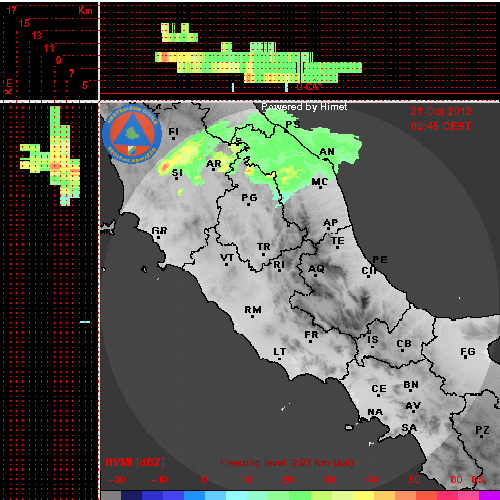Click the Powered by Himet text
The width and height of the screenshot is (500, 500).
pos(304,107)
